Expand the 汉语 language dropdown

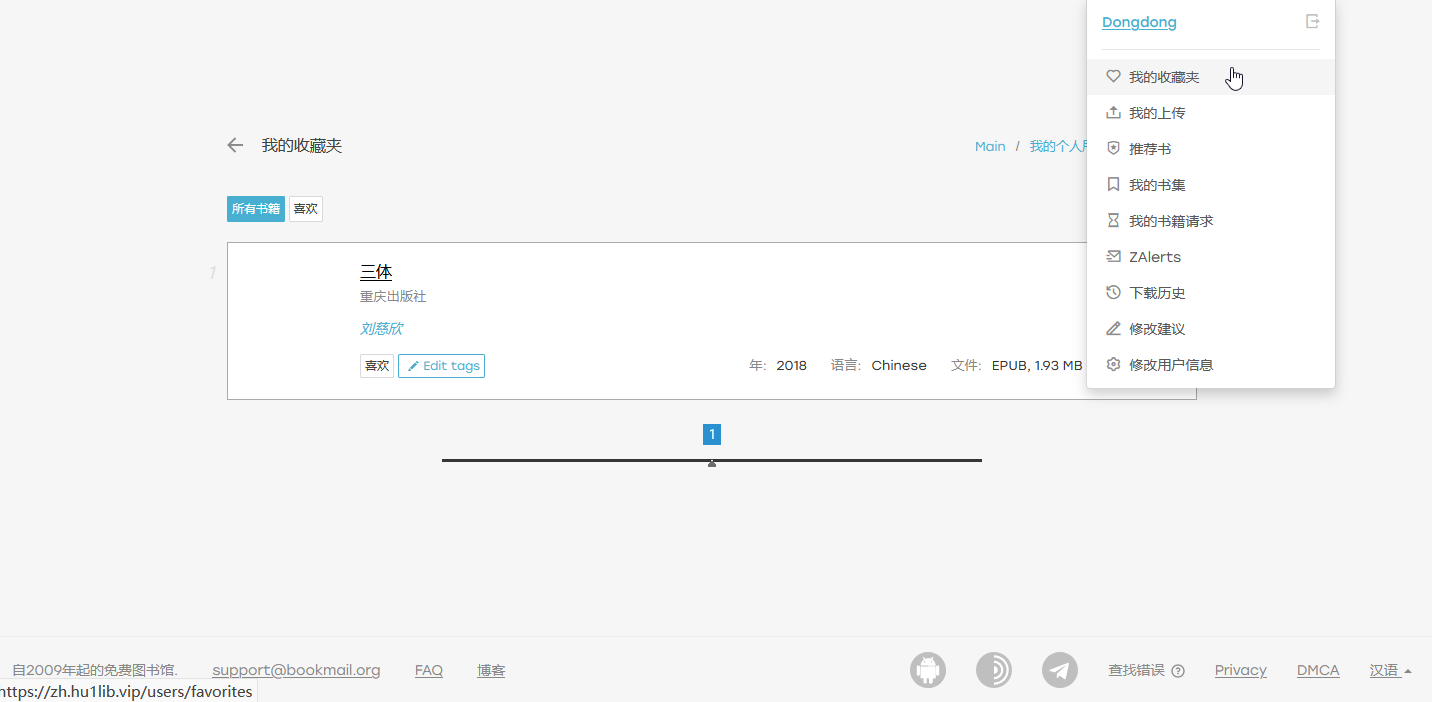1390,670
